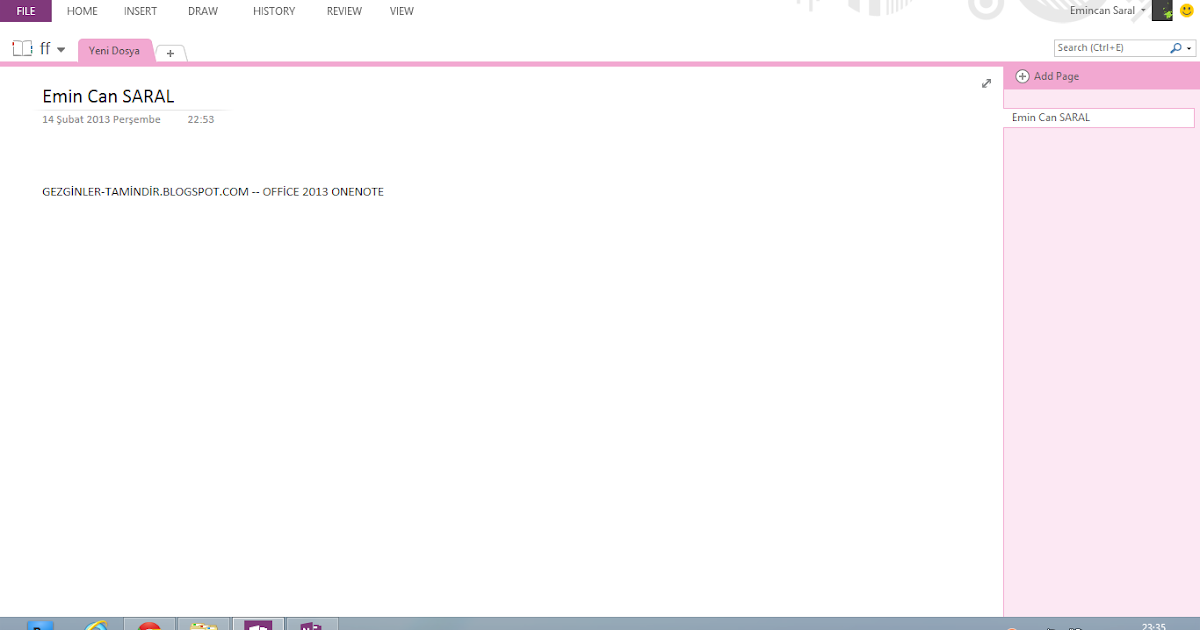The height and width of the screenshot is (630, 1200).
Task: Send feedback via the smiley icon
Action: click(1187, 11)
